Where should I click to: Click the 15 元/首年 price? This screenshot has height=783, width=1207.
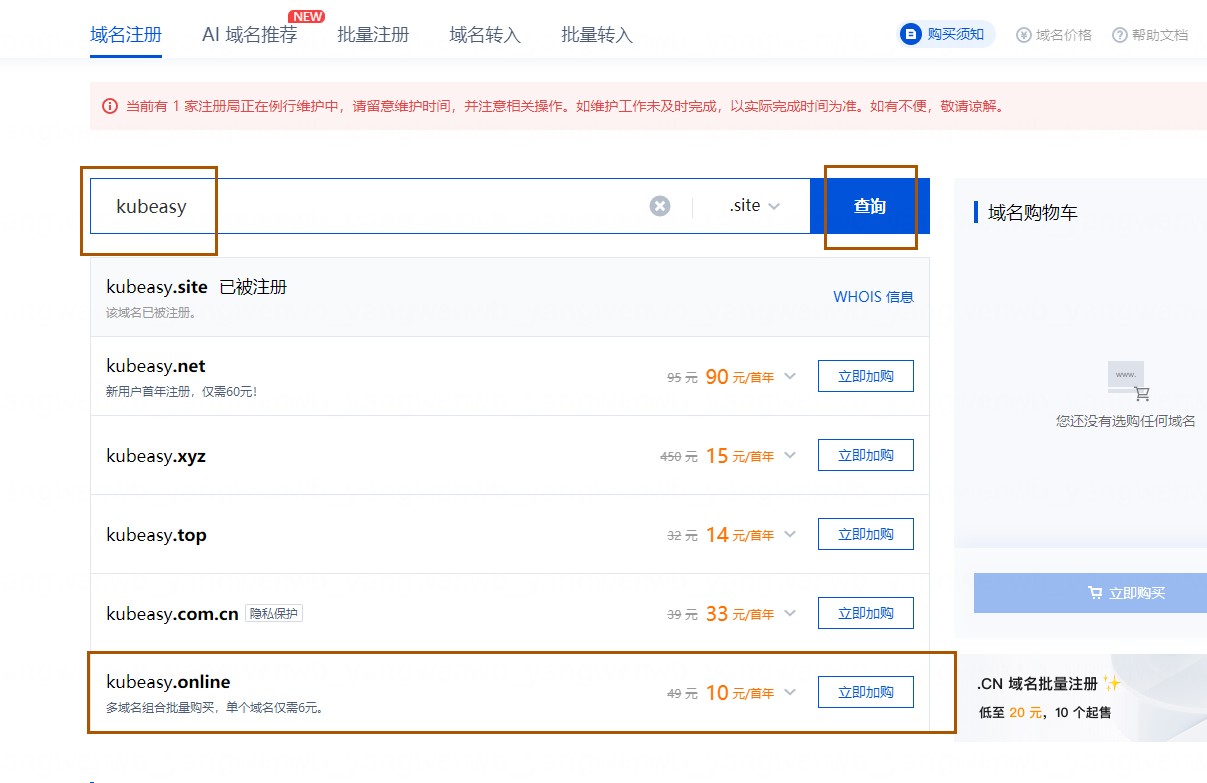[740, 456]
